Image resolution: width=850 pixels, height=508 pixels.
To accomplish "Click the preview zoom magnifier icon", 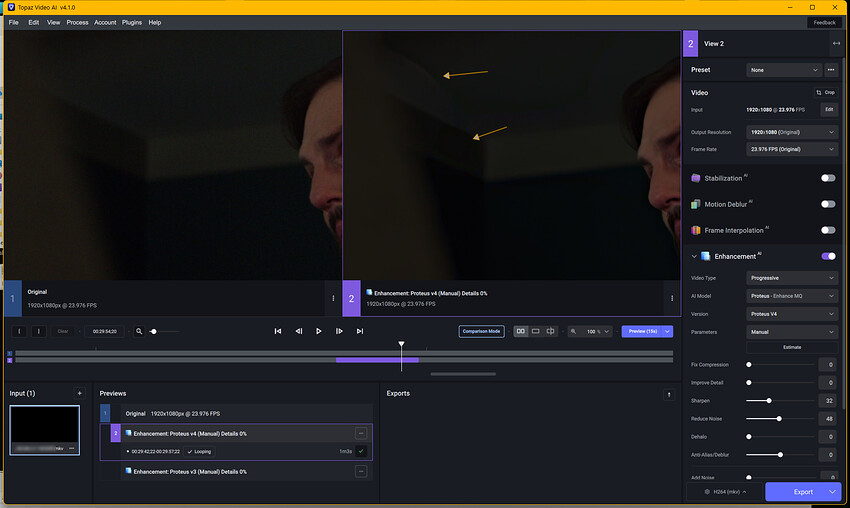I will (x=573, y=331).
